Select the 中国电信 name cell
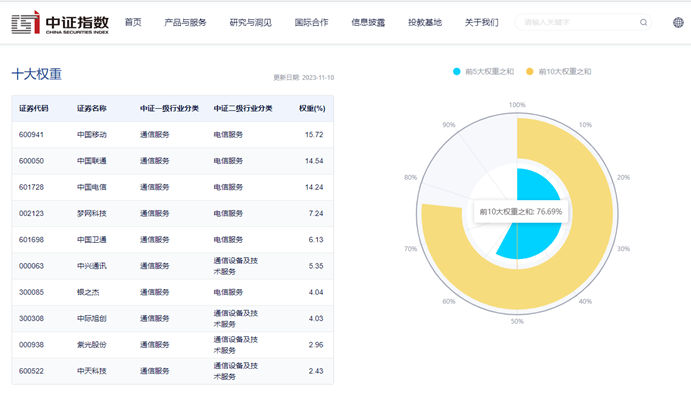The width and height of the screenshot is (691, 394). point(92,187)
